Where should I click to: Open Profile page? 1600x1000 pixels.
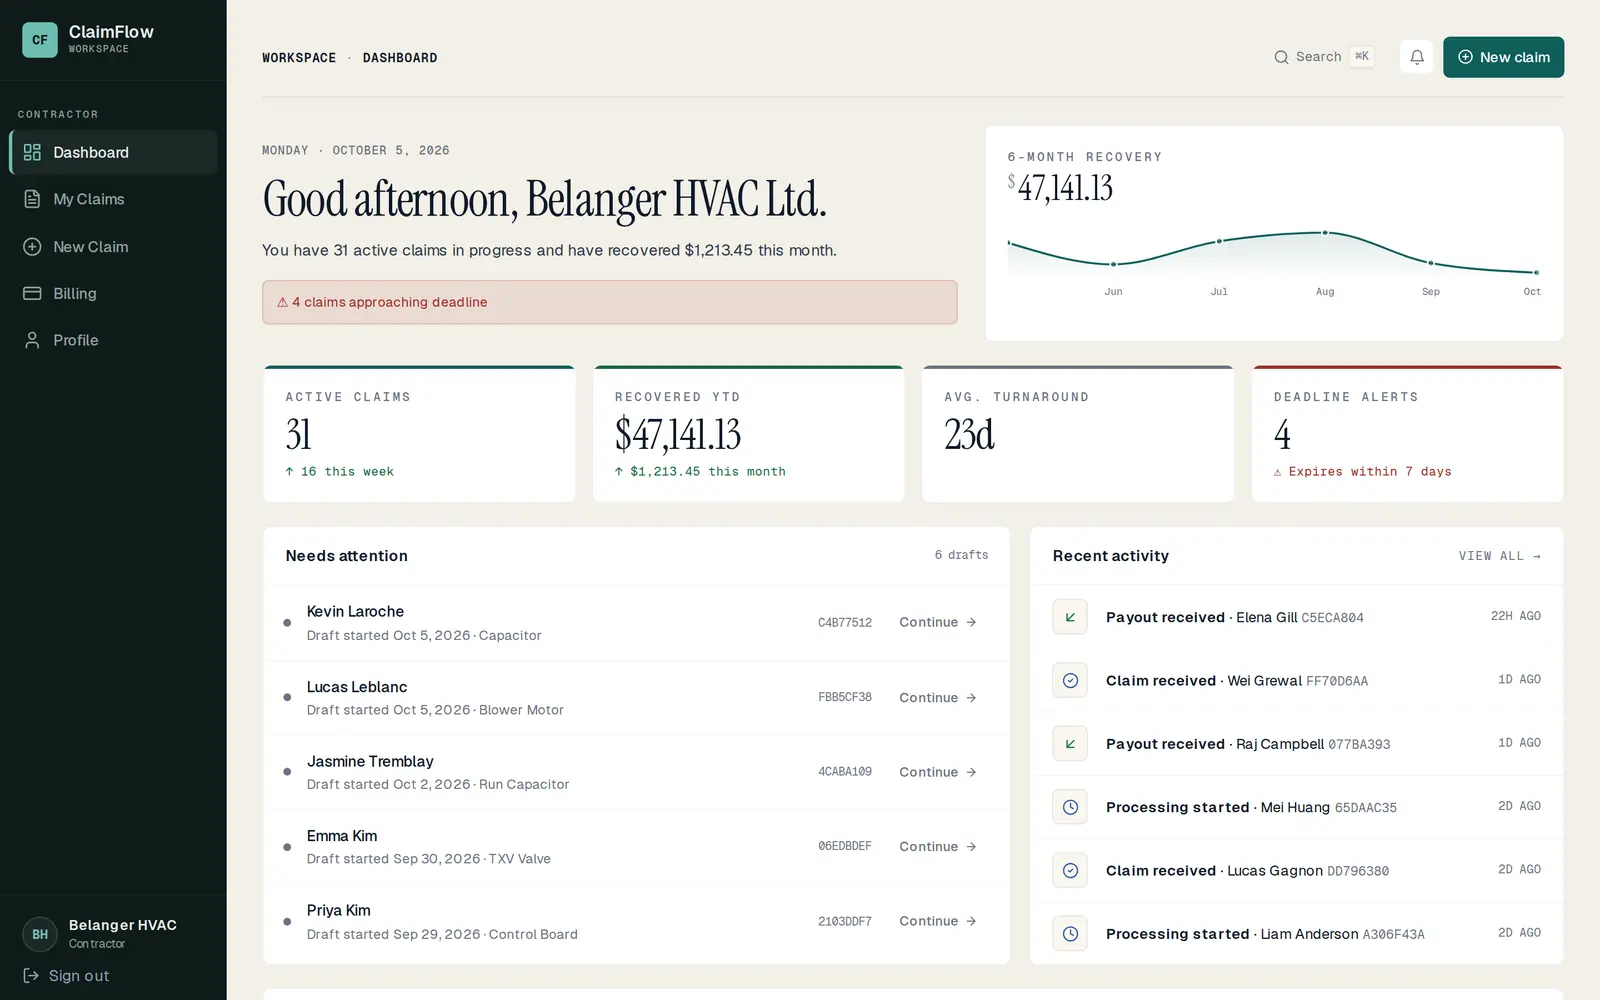point(113,340)
